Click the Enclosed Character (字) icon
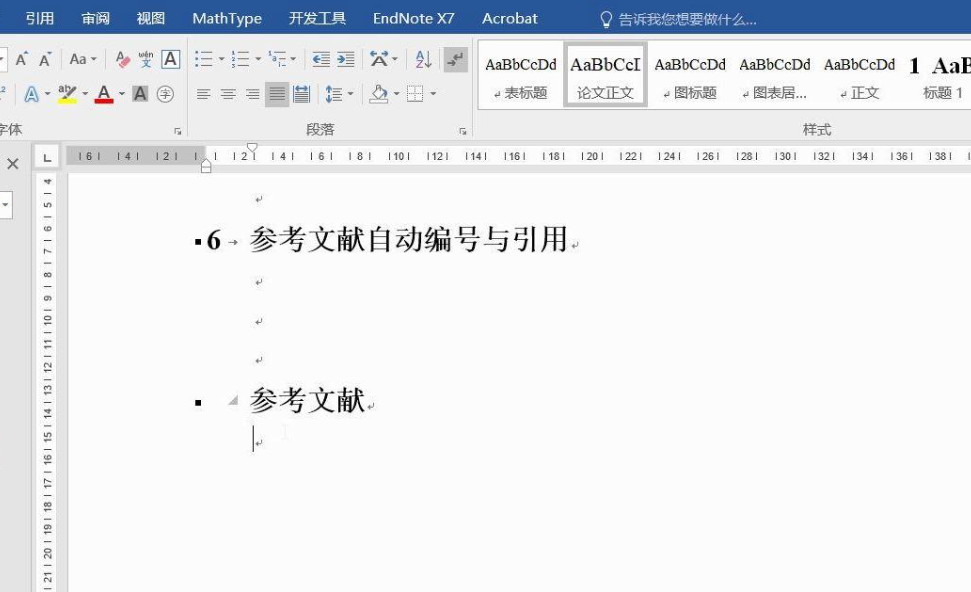Screen dimensions: 971x592 pyautogui.click(x=166, y=94)
